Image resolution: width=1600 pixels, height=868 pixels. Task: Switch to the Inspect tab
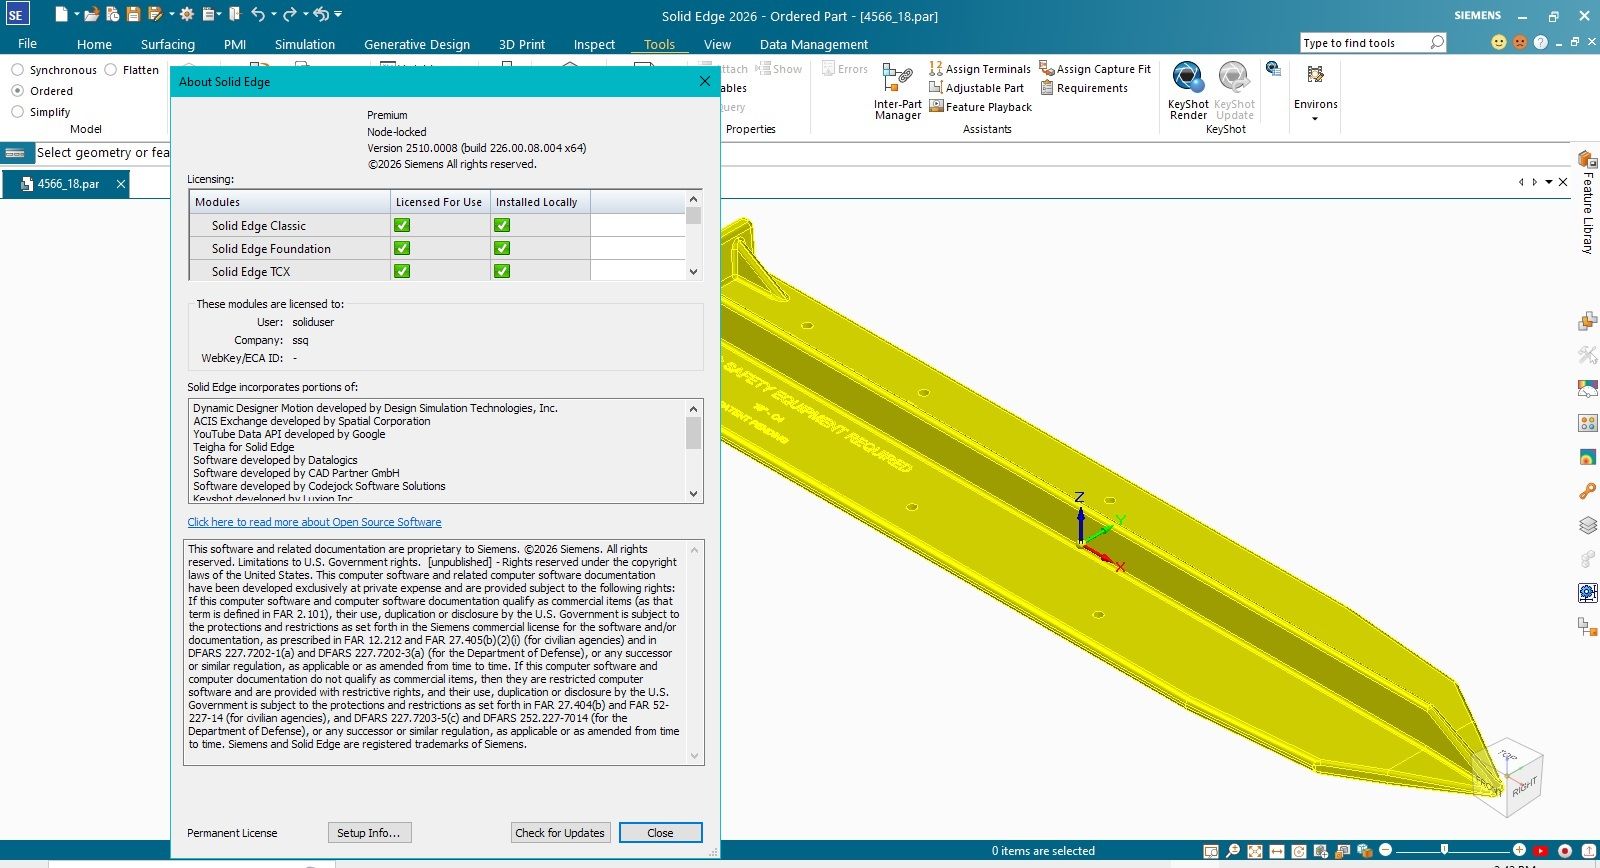[594, 44]
